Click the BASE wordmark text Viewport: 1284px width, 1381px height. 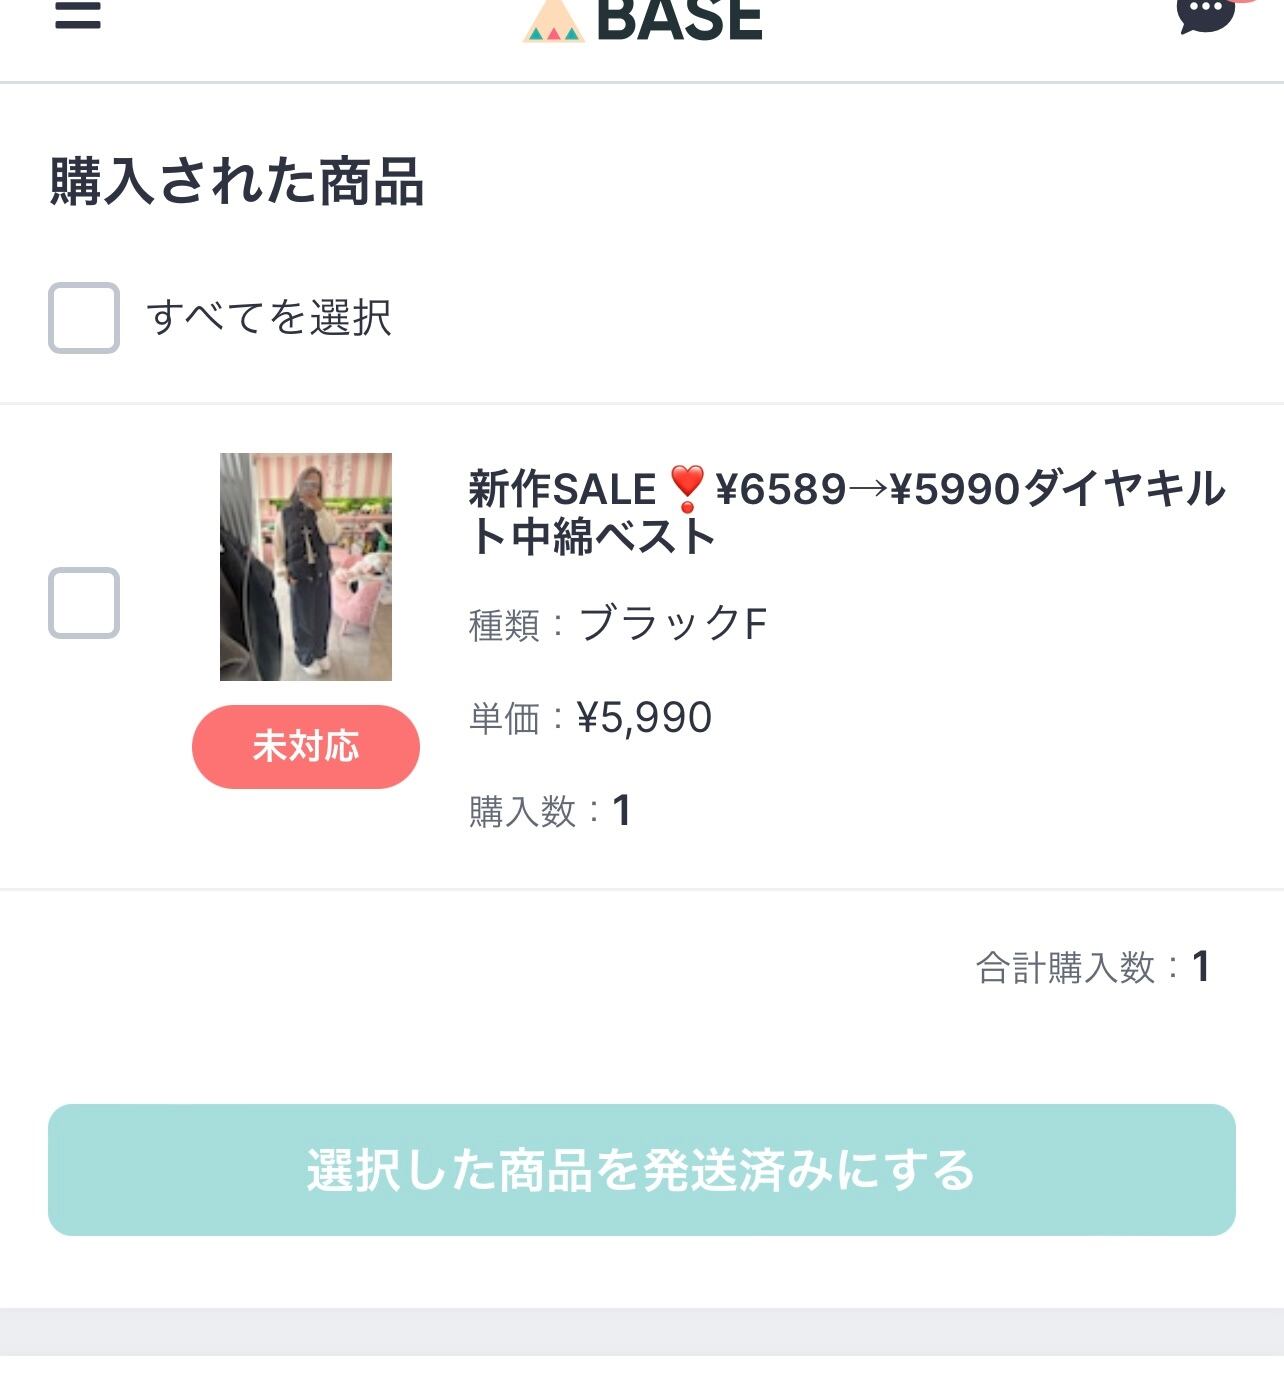coord(679,20)
